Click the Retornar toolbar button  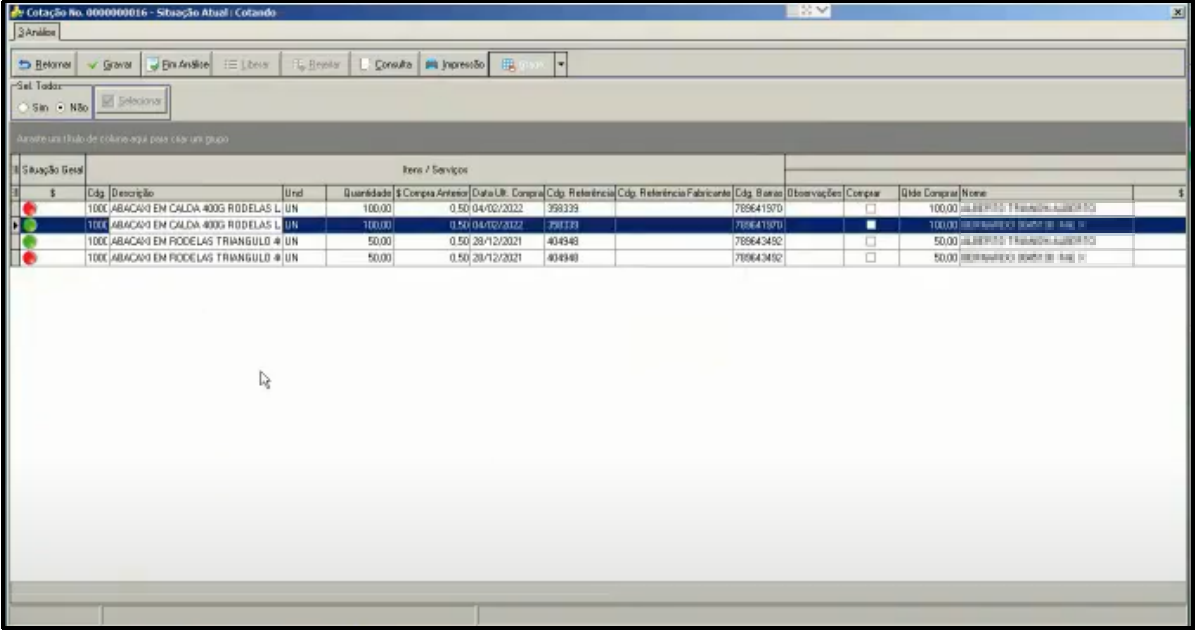pyautogui.click(x=44, y=65)
